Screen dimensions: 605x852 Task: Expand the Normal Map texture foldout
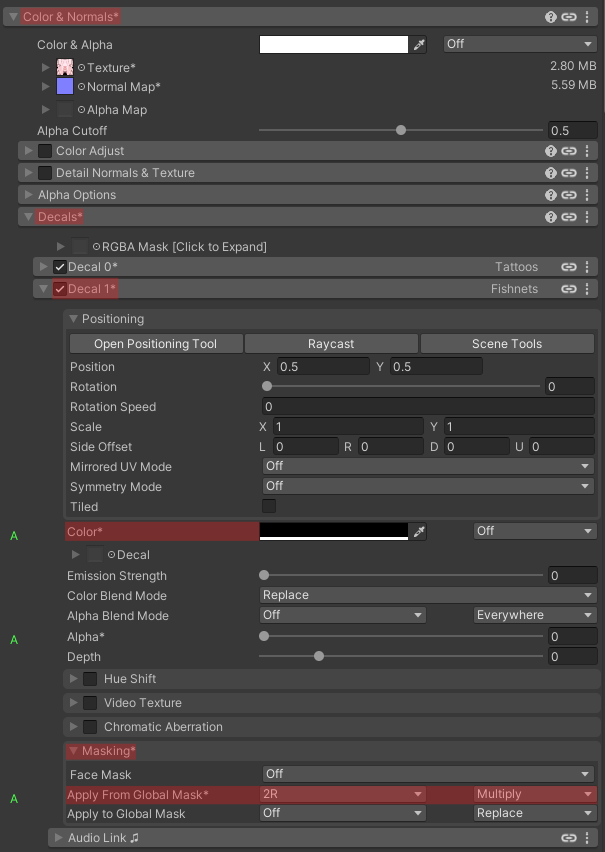[46, 88]
